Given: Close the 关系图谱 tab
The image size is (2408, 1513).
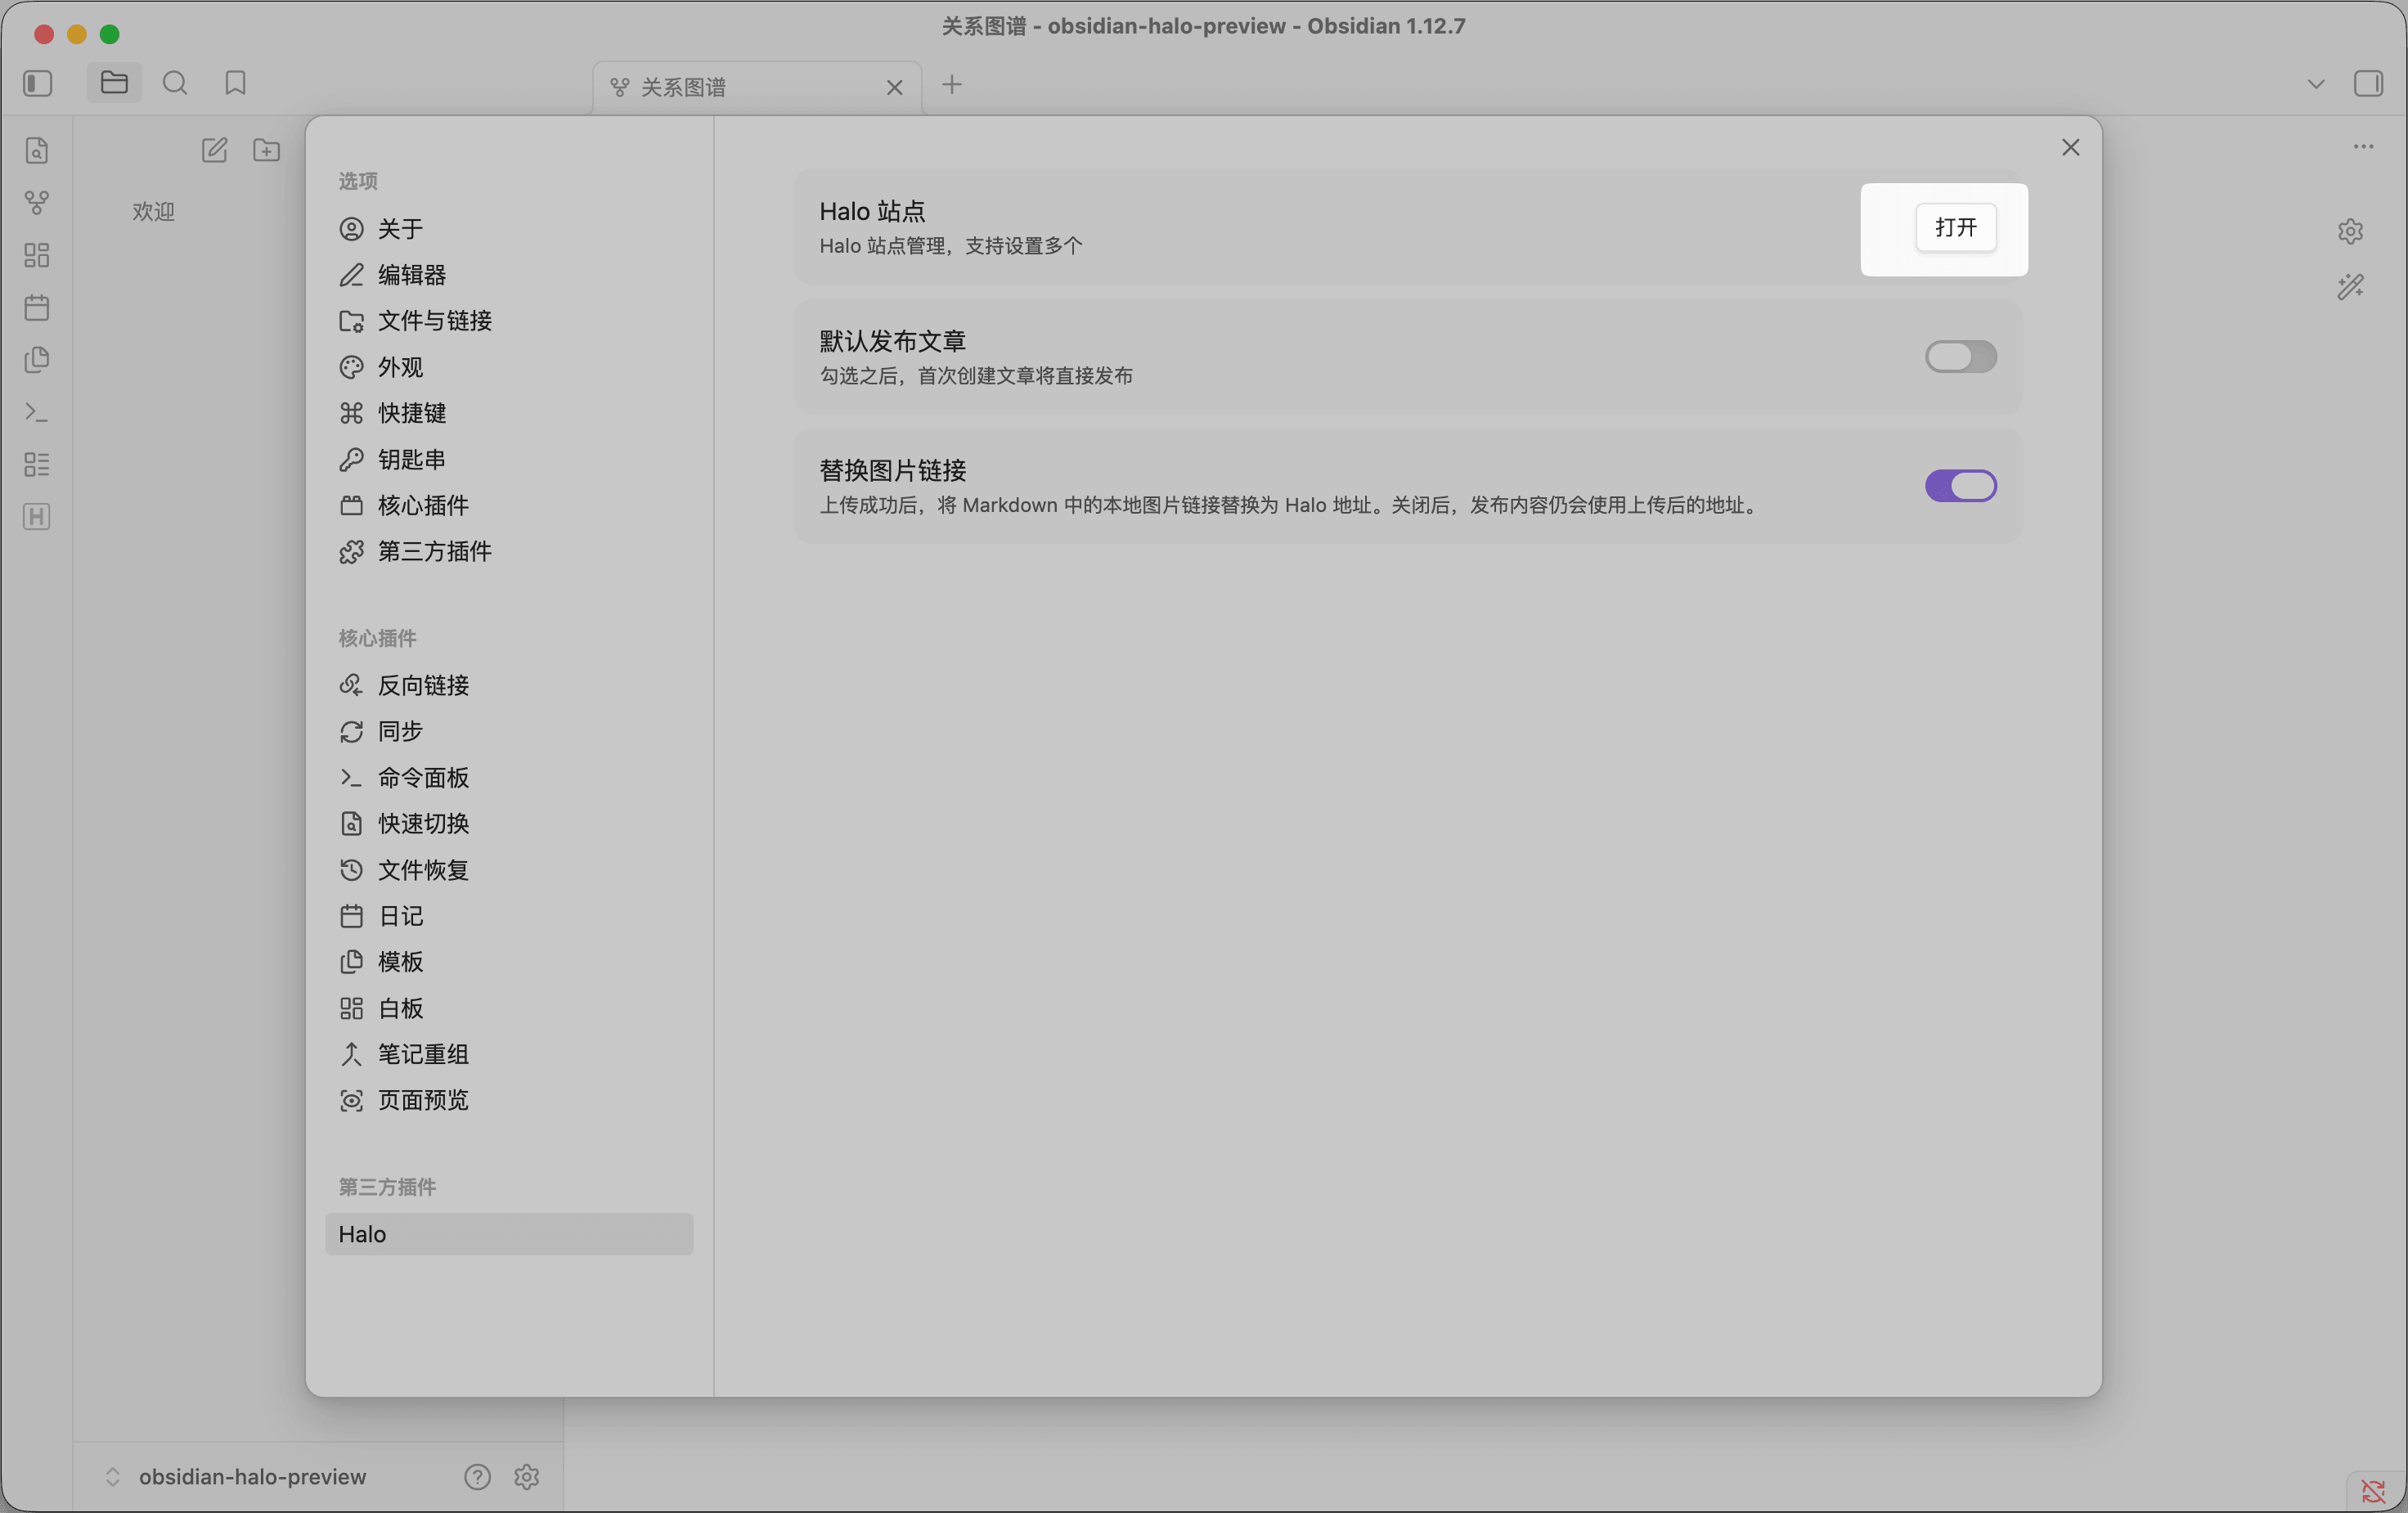Looking at the screenshot, I should 895,87.
